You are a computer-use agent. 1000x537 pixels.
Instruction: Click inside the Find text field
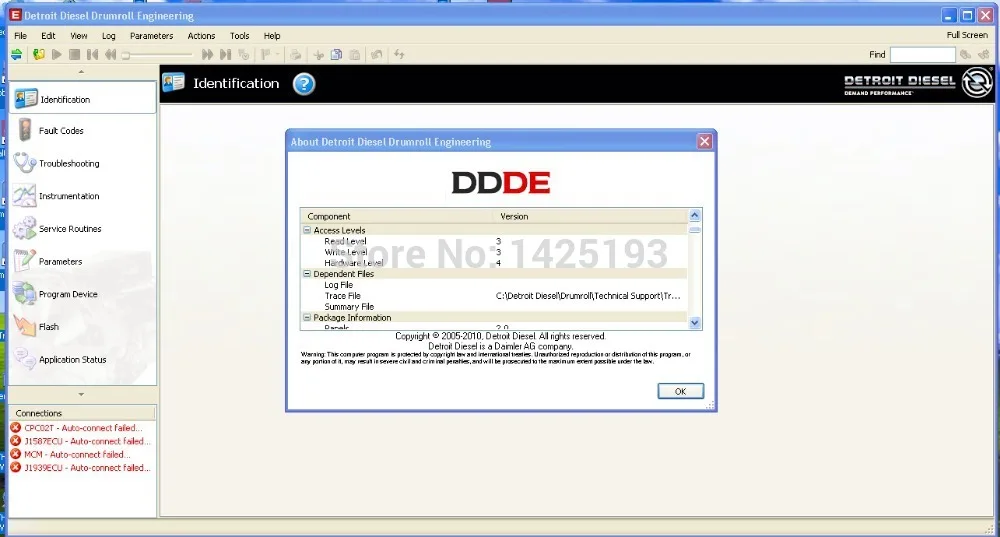[x=922, y=55]
